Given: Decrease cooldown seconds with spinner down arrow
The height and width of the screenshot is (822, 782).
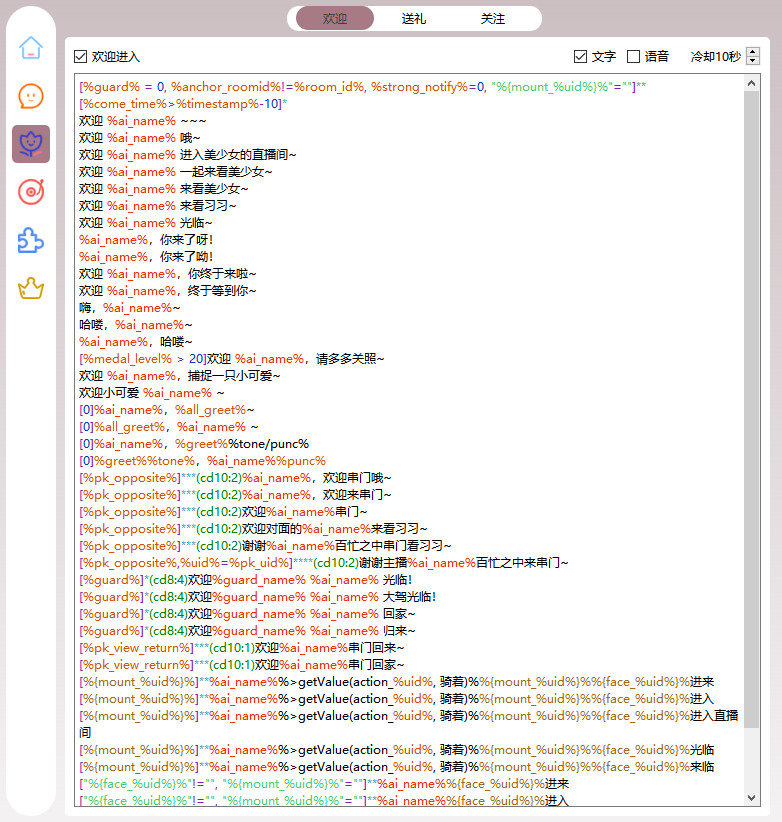Looking at the screenshot, I should pos(753,62).
